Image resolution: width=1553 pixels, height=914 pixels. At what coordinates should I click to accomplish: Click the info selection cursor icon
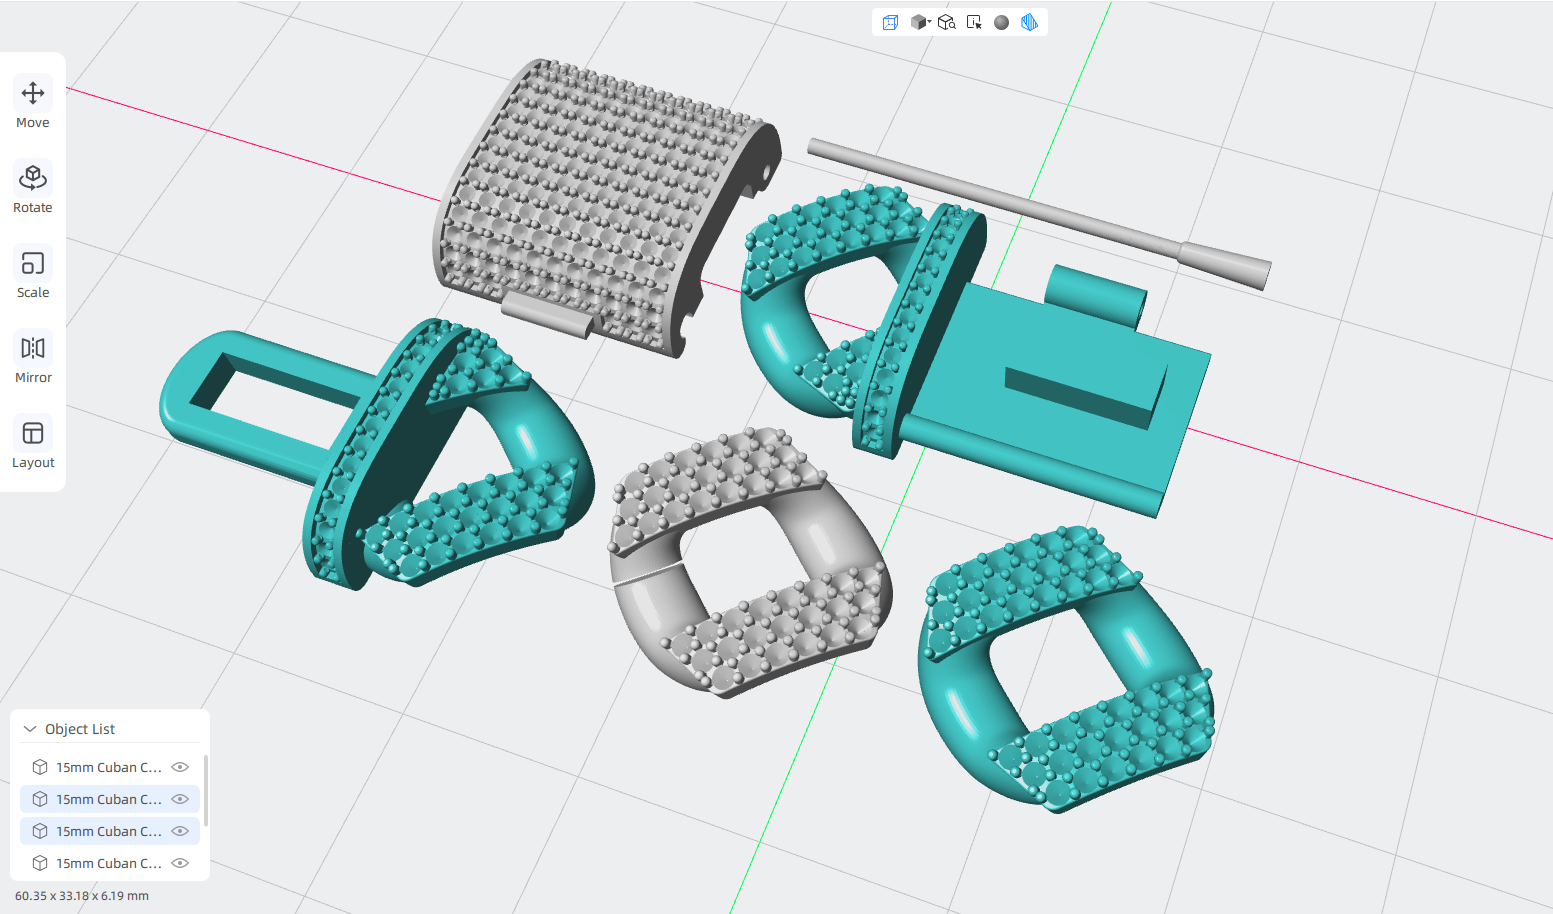tap(974, 22)
